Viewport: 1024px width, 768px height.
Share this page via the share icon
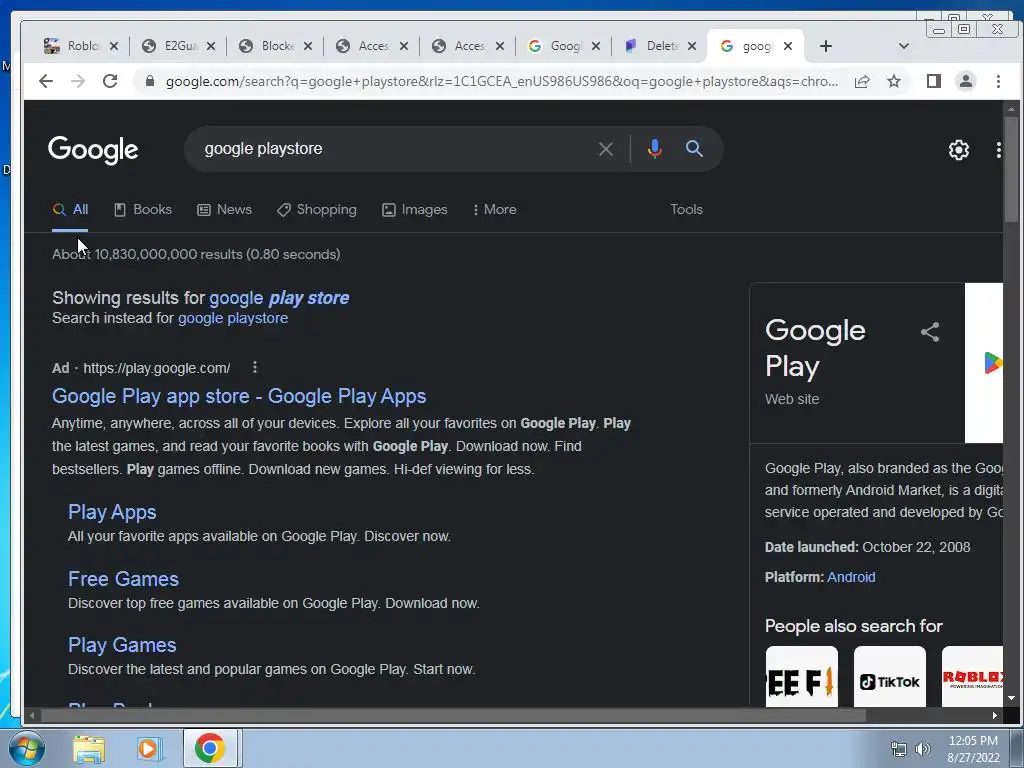[x=862, y=81]
